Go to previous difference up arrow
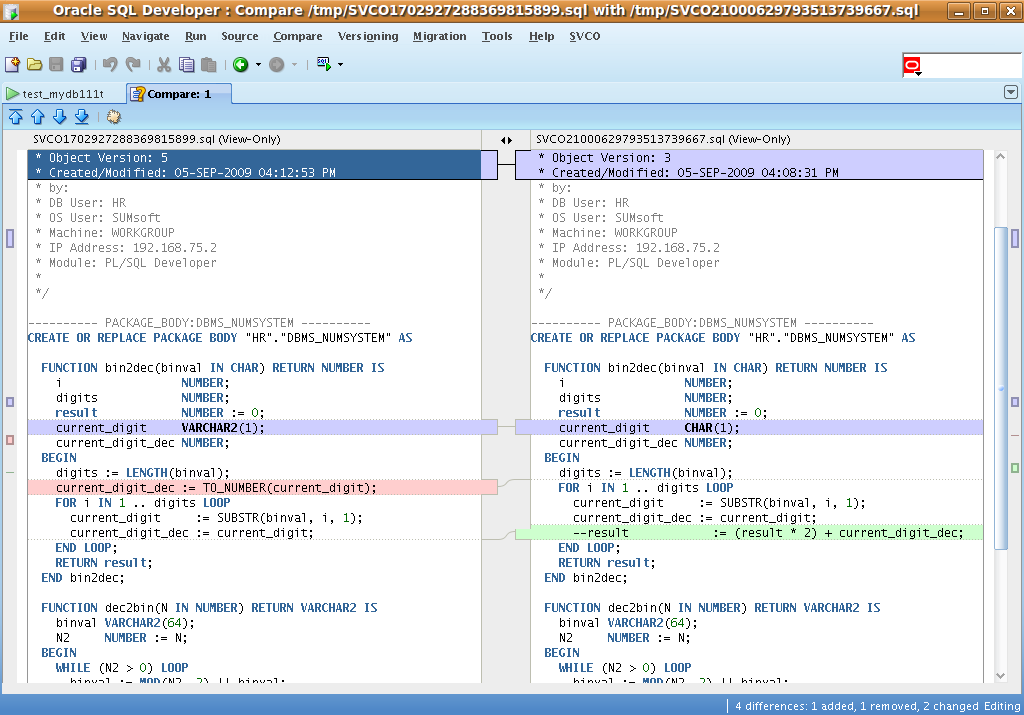The height and width of the screenshot is (715, 1024). tap(37, 116)
